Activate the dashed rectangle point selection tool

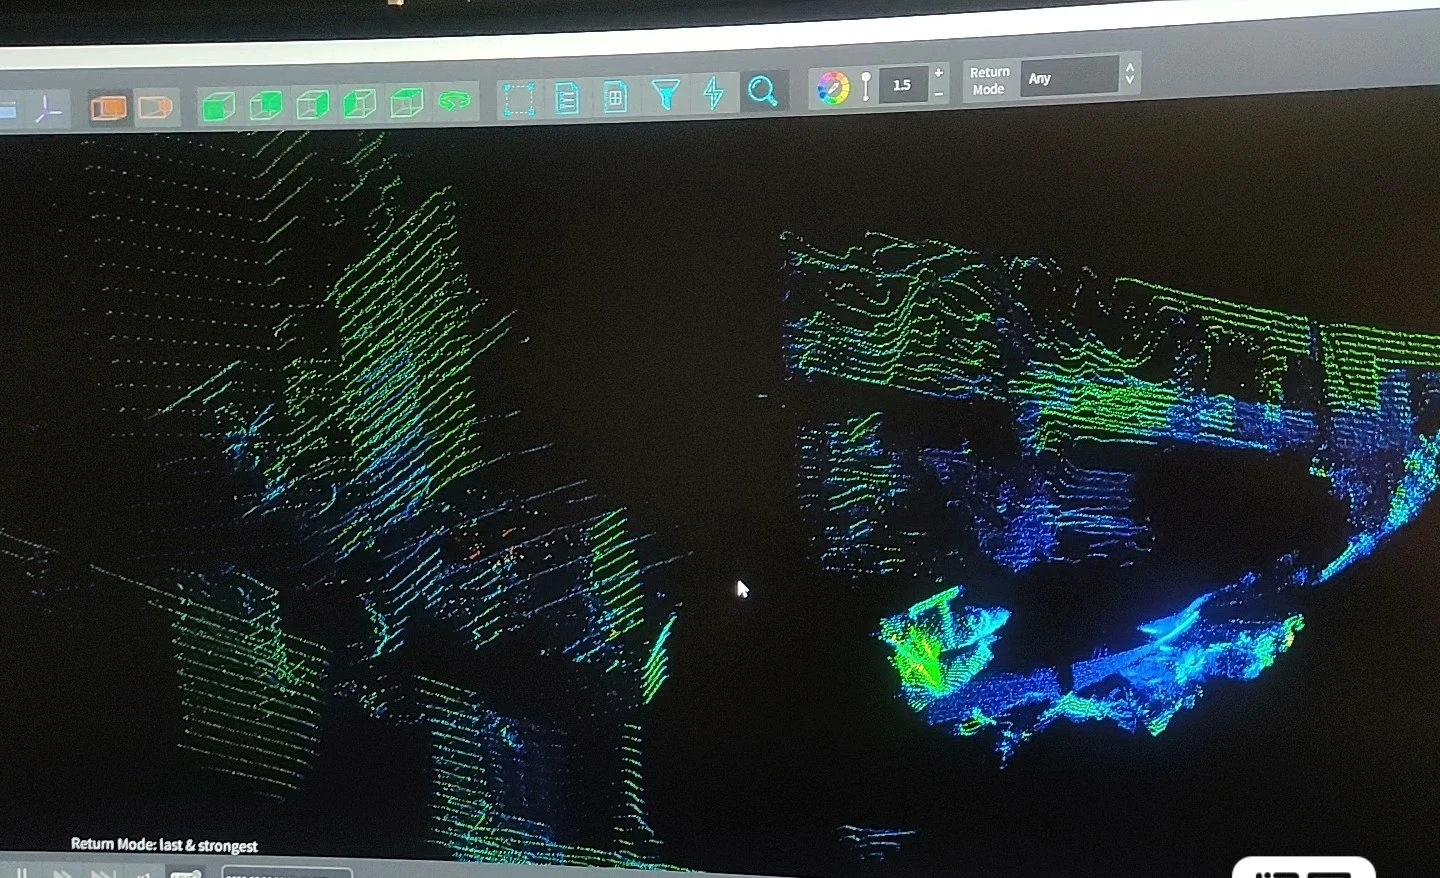518,99
